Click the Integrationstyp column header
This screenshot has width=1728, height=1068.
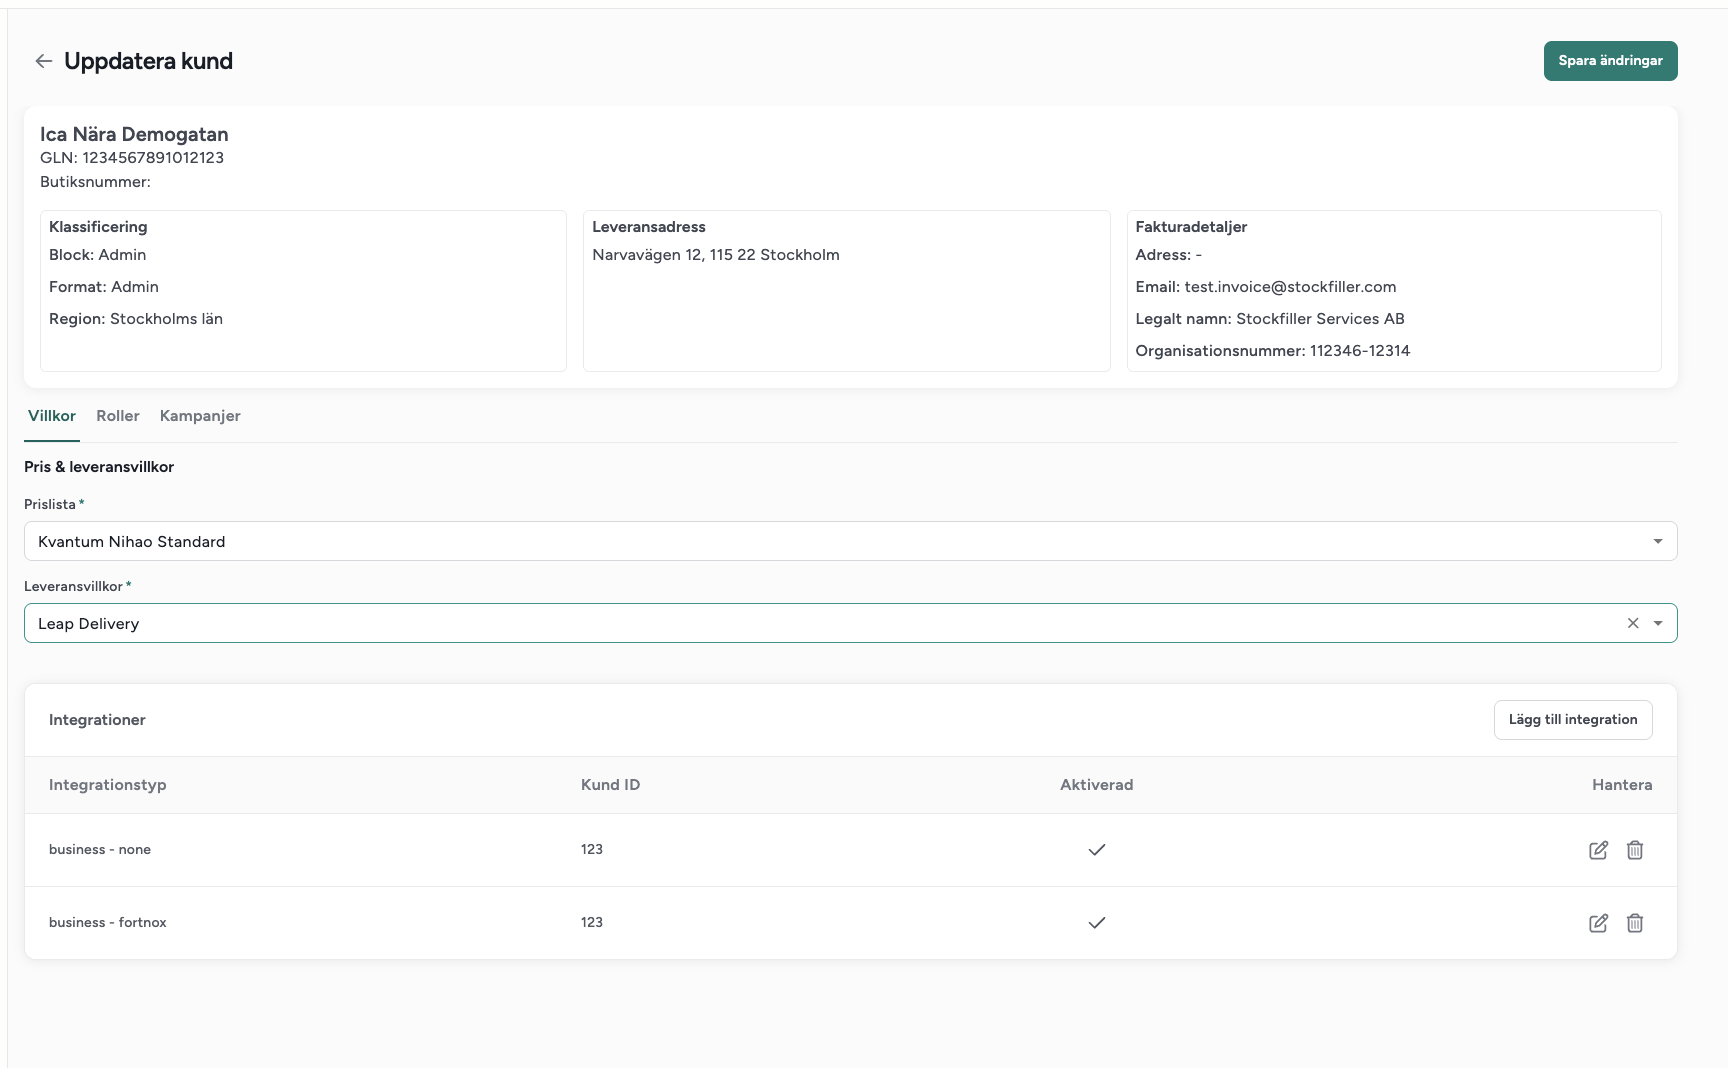coord(108,785)
